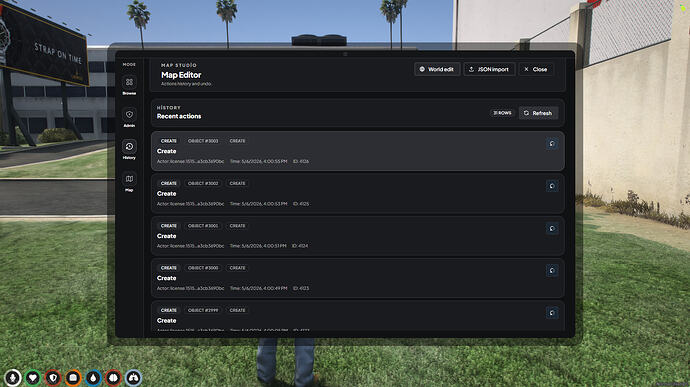Viewport: 690px width, 387px height.
Task: Click the 31 ROWS badge
Action: 502,113
